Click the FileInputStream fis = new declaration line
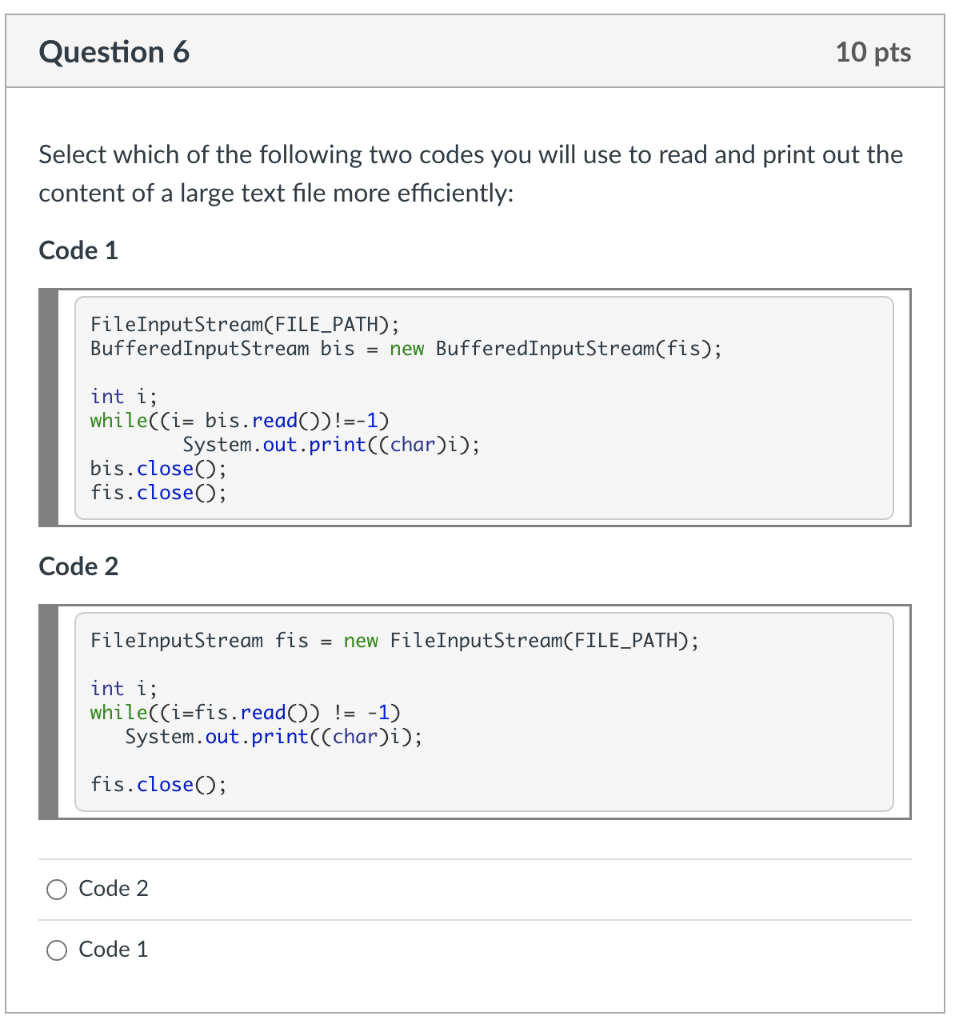This screenshot has width=955, height=1024. (x=394, y=640)
